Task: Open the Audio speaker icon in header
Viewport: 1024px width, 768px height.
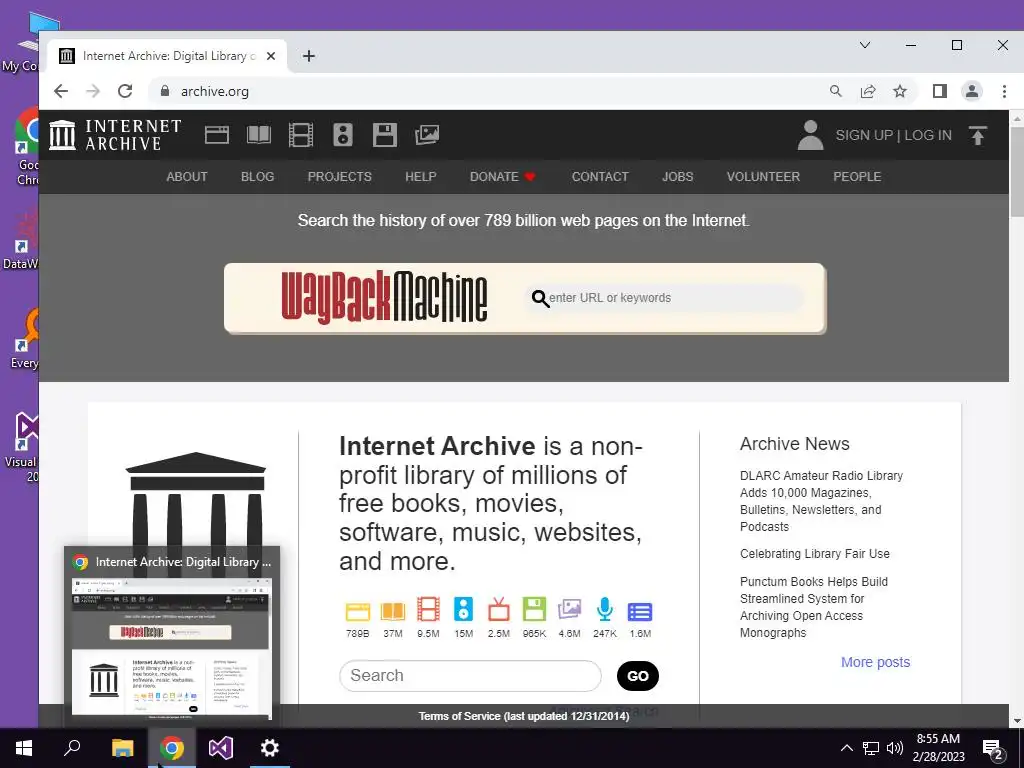Action: click(343, 135)
